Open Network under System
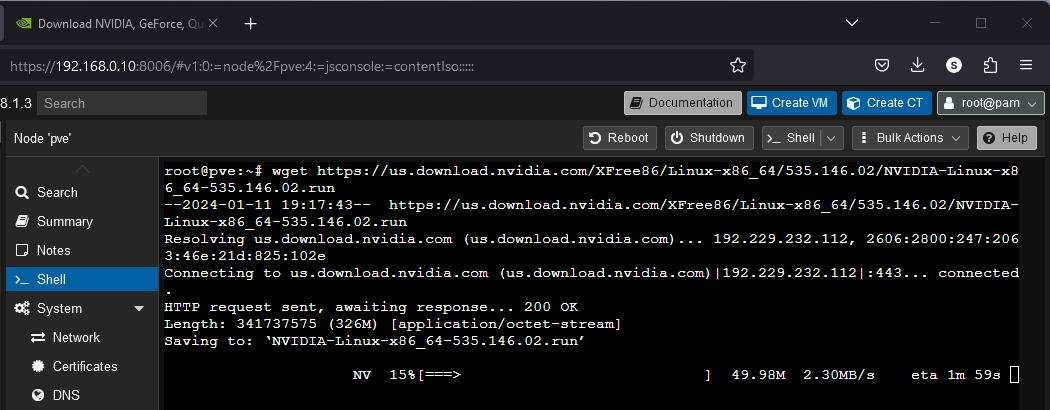Image resolution: width=1050 pixels, height=410 pixels. tap(82, 338)
